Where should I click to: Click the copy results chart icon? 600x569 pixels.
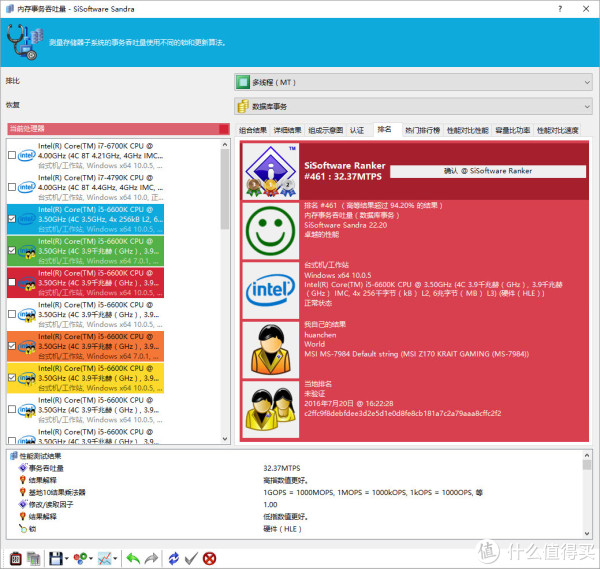pyautogui.click(x=34, y=559)
